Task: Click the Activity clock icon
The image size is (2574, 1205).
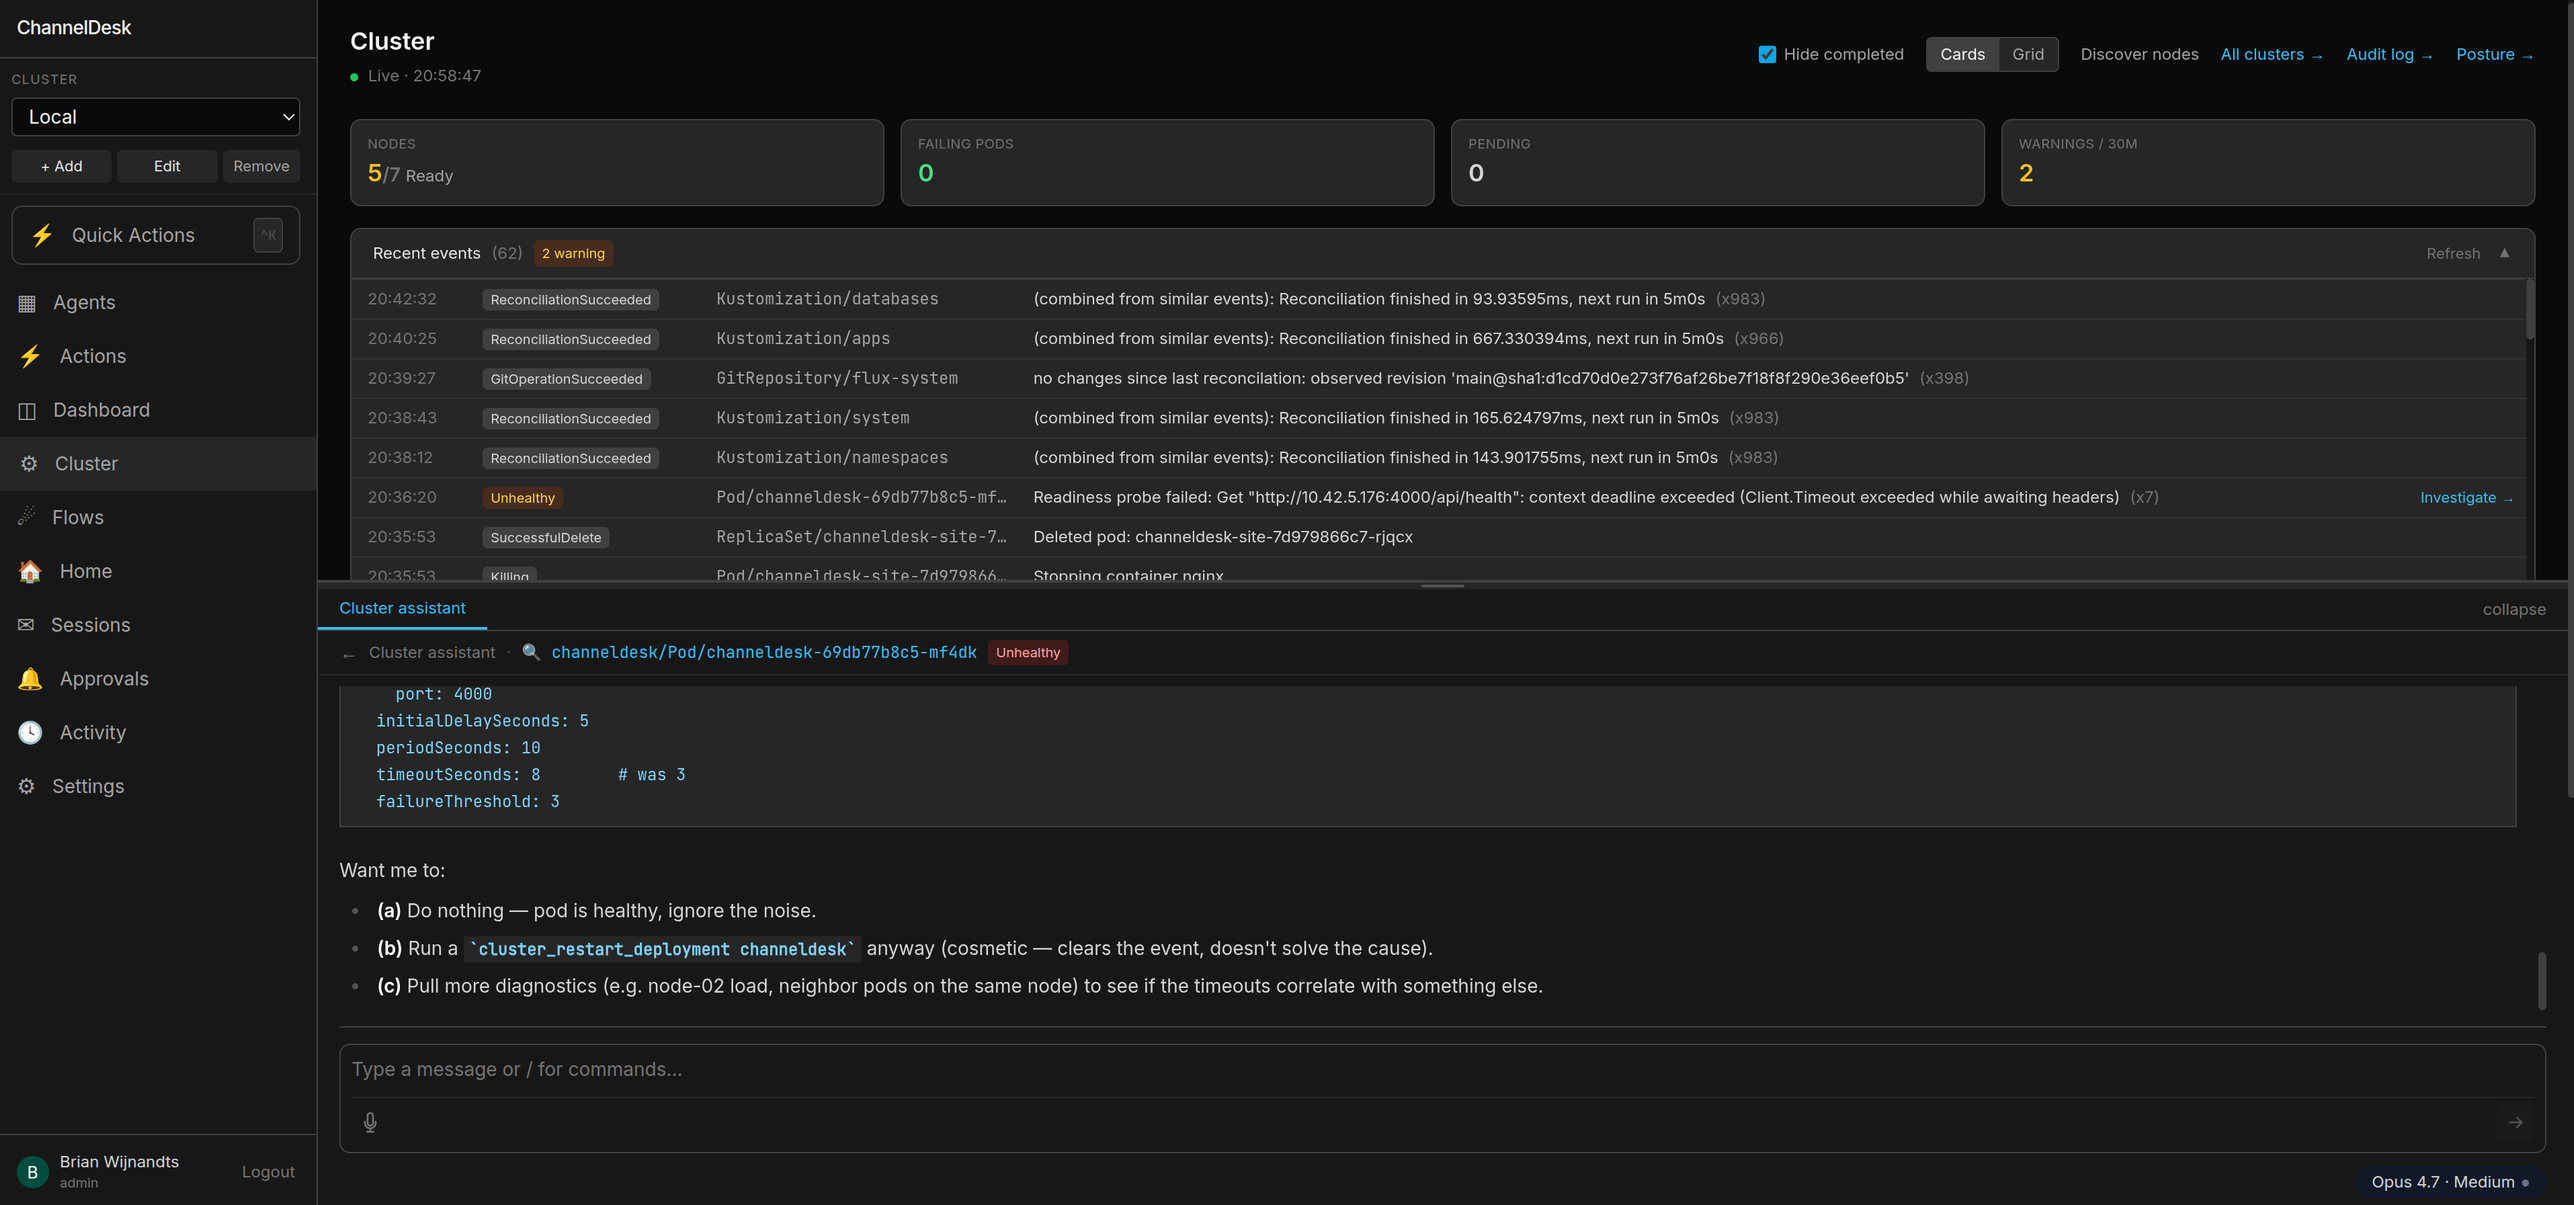Action: click(30, 733)
